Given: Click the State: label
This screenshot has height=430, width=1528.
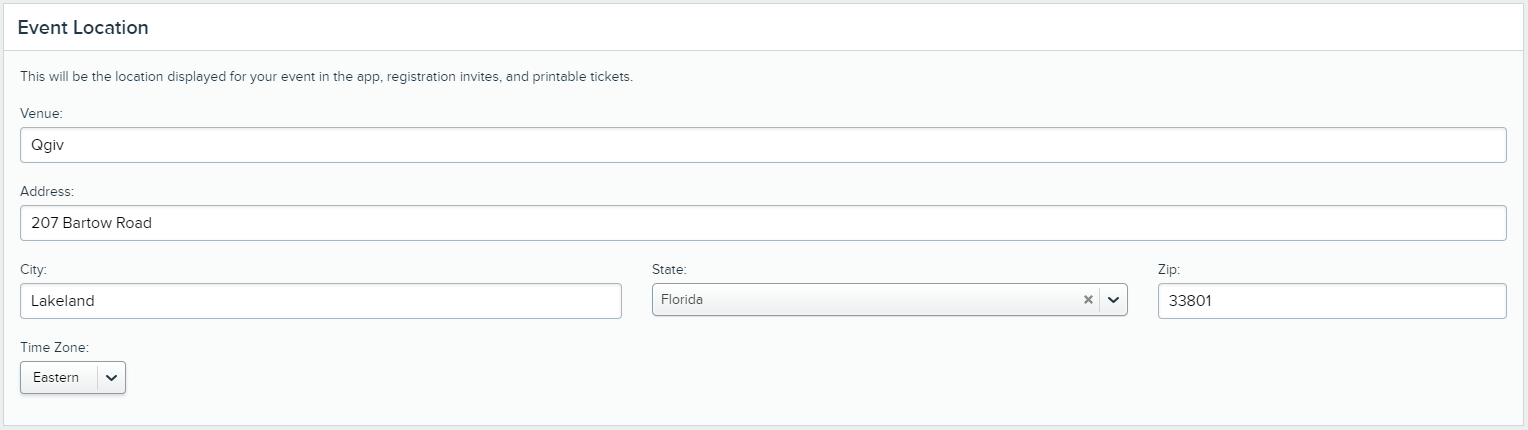Looking at the screenshot, I should pos(669,269).
